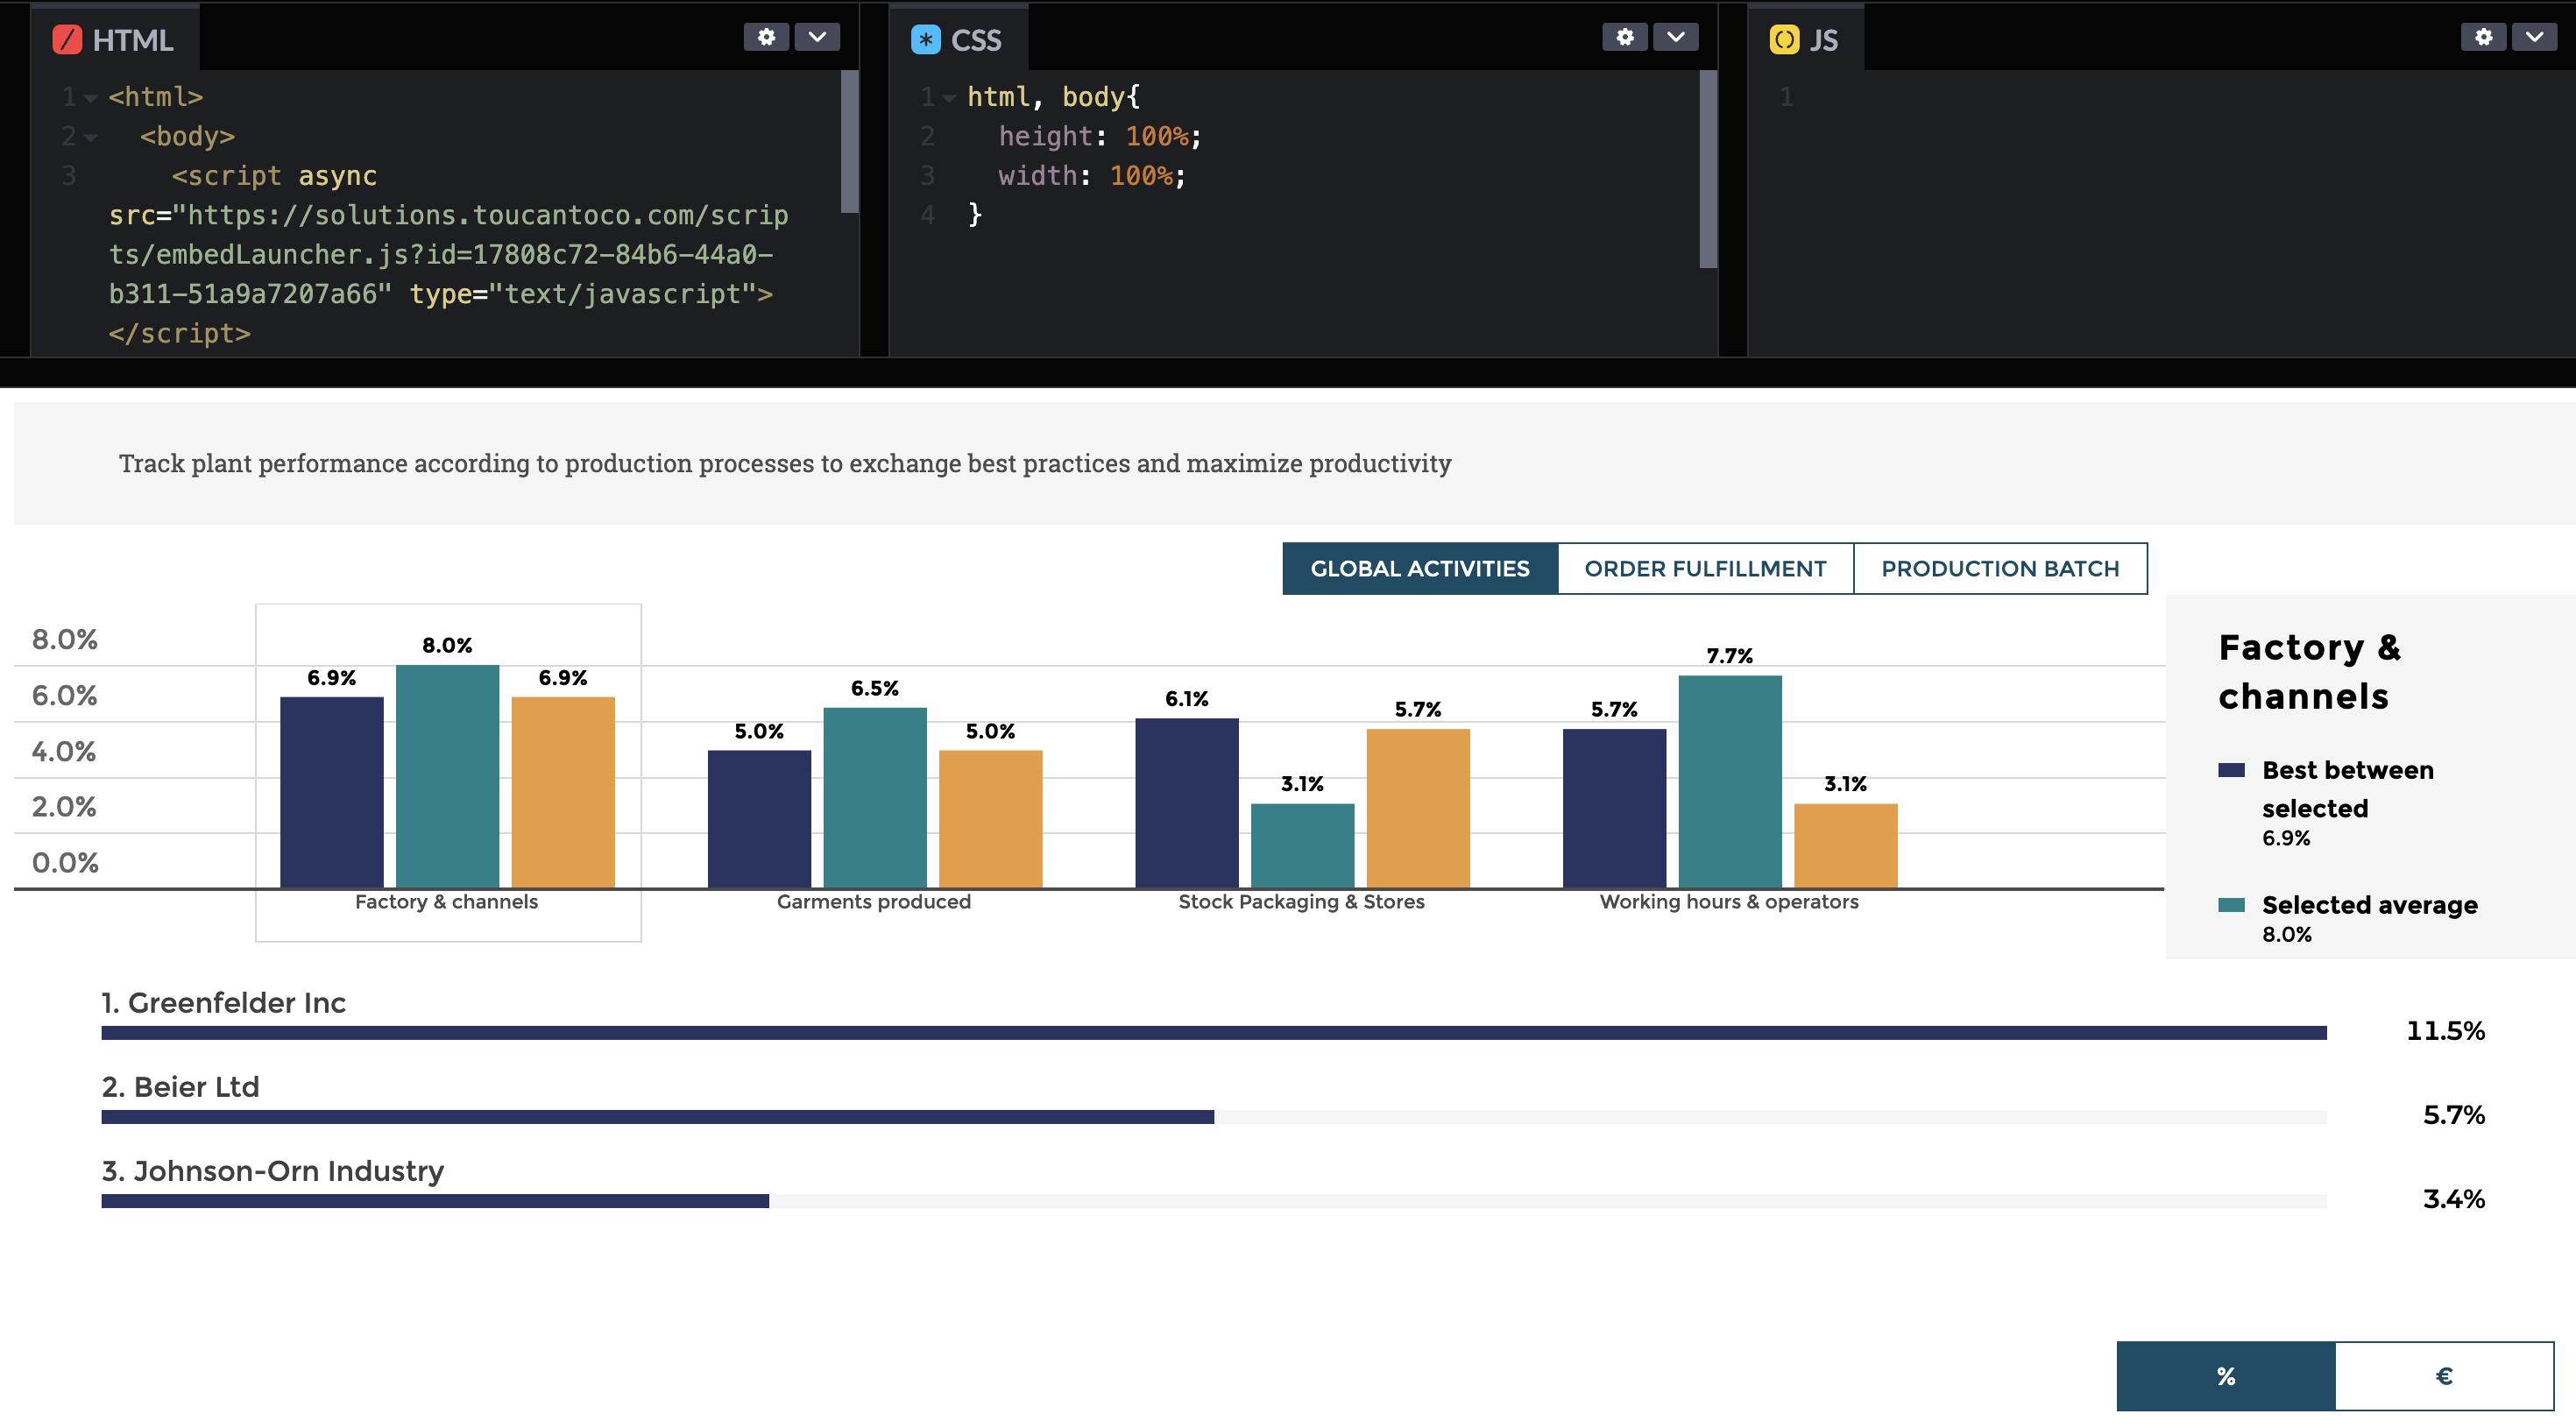
Task: Select the Global Activities tab
Action: coord(1419,569)
